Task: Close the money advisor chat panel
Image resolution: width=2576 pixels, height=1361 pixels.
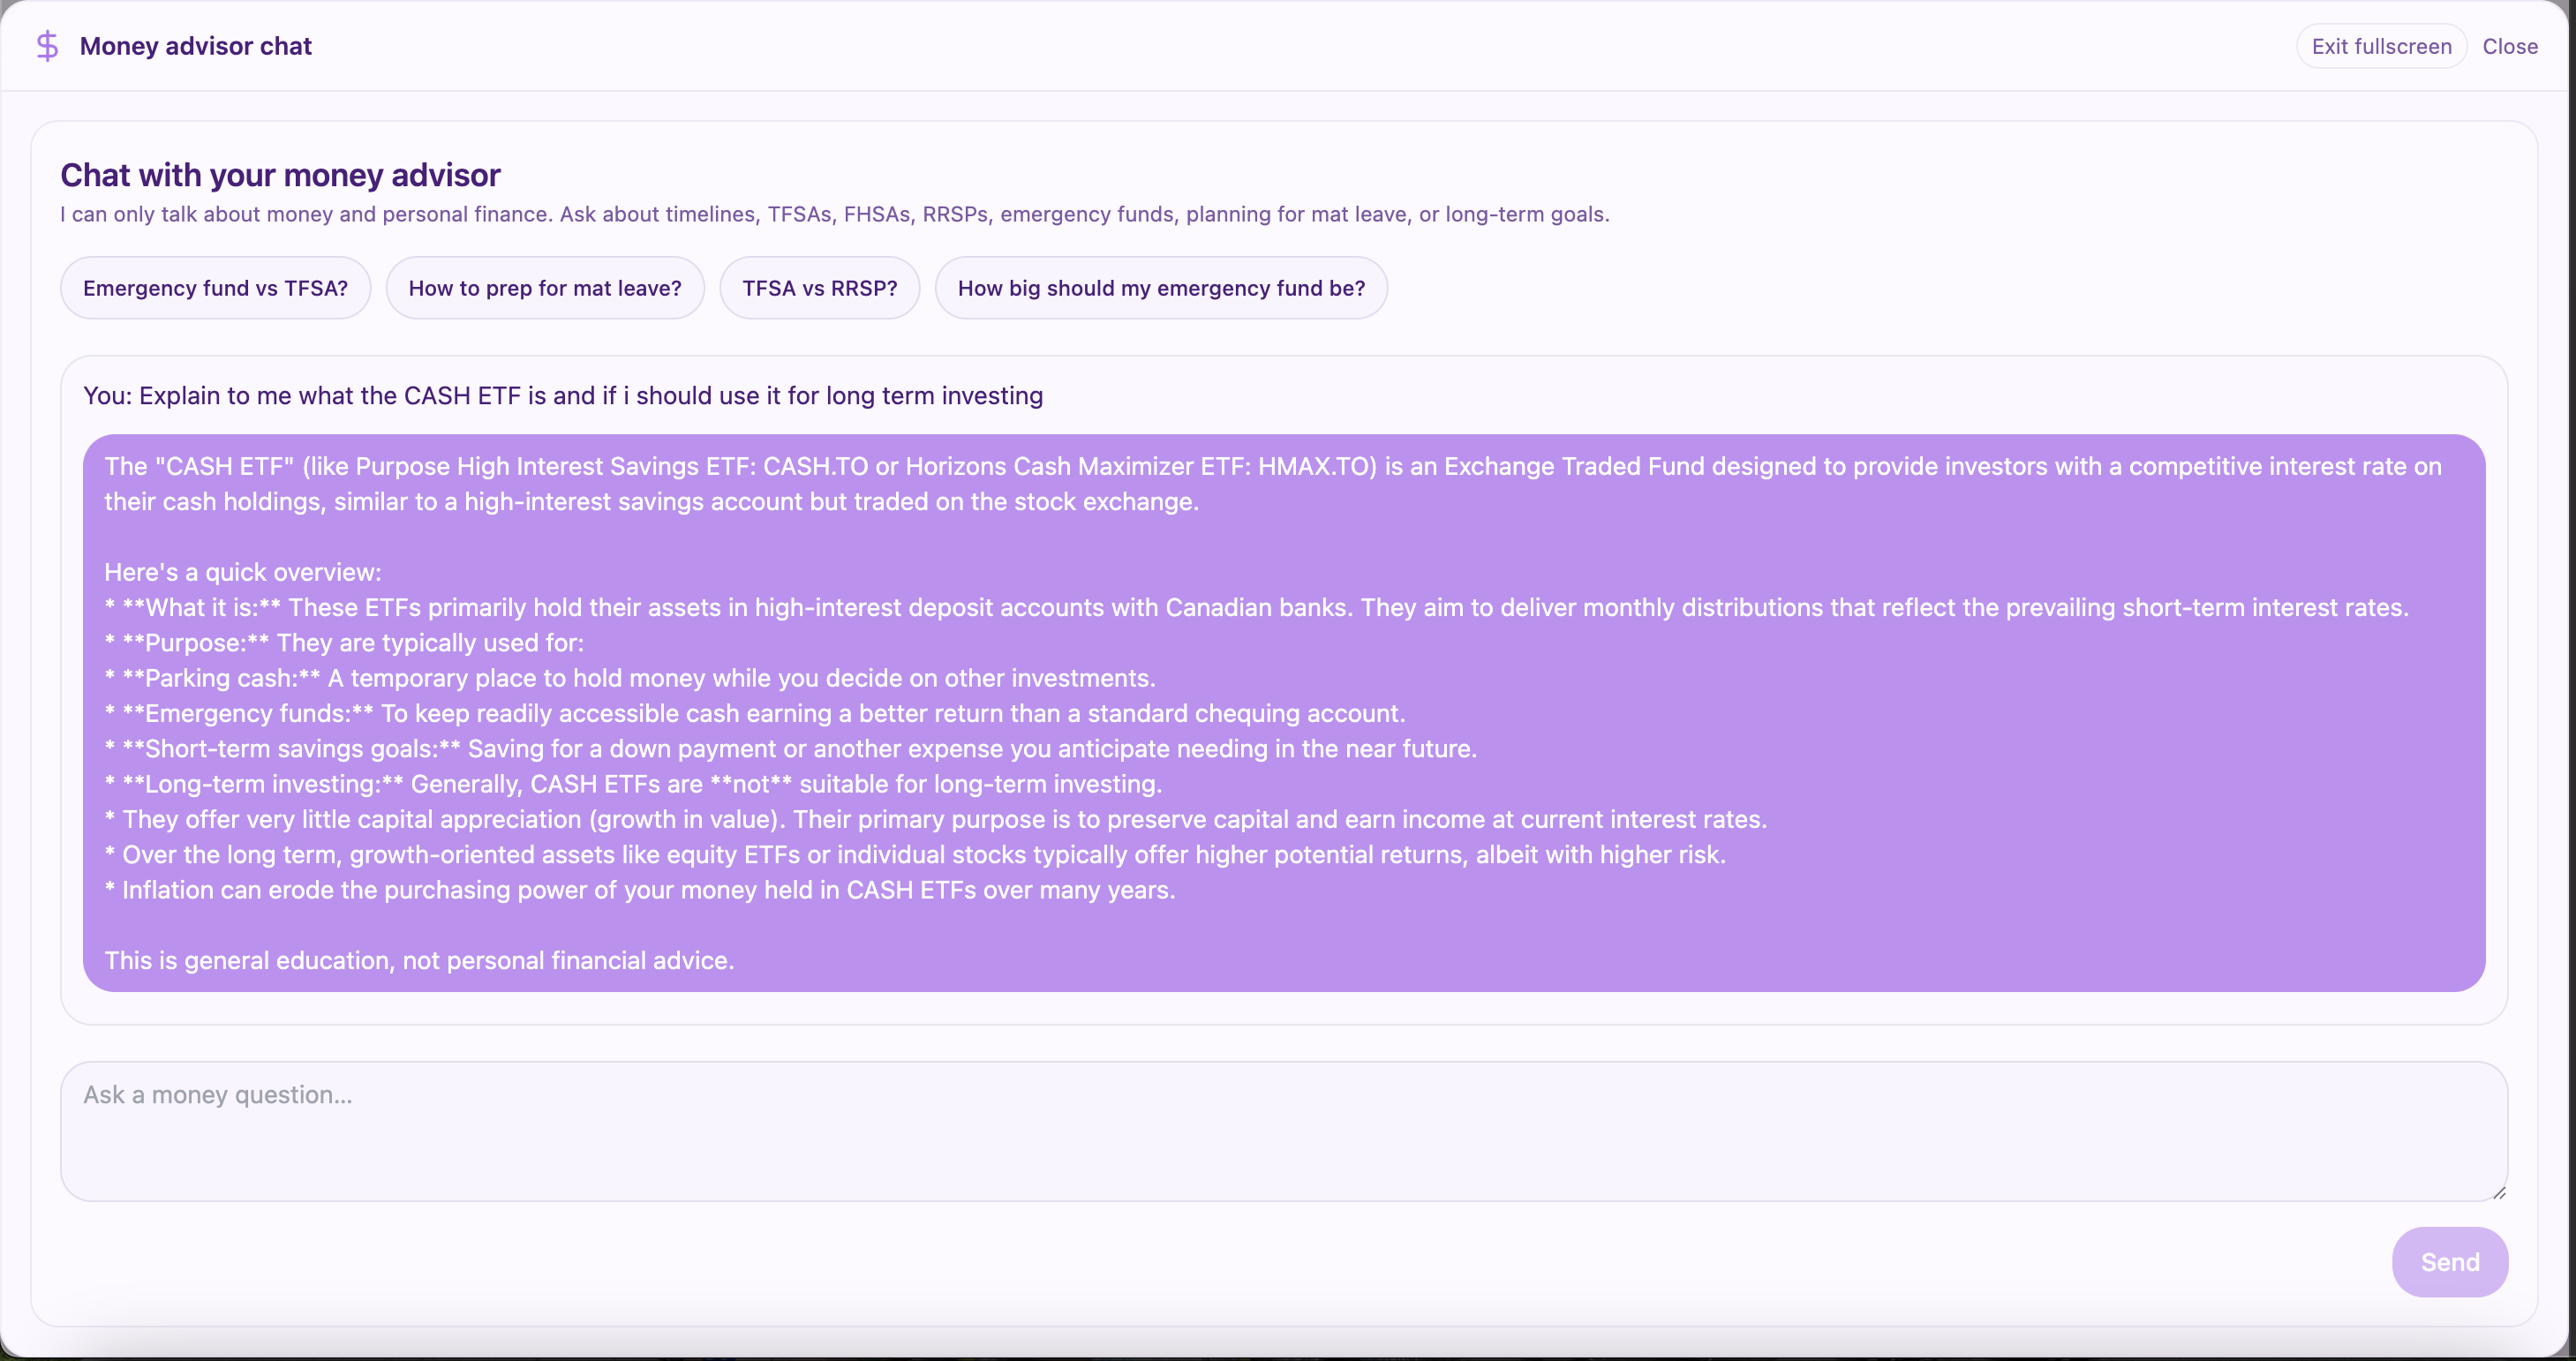Action: pos(2509,46)
